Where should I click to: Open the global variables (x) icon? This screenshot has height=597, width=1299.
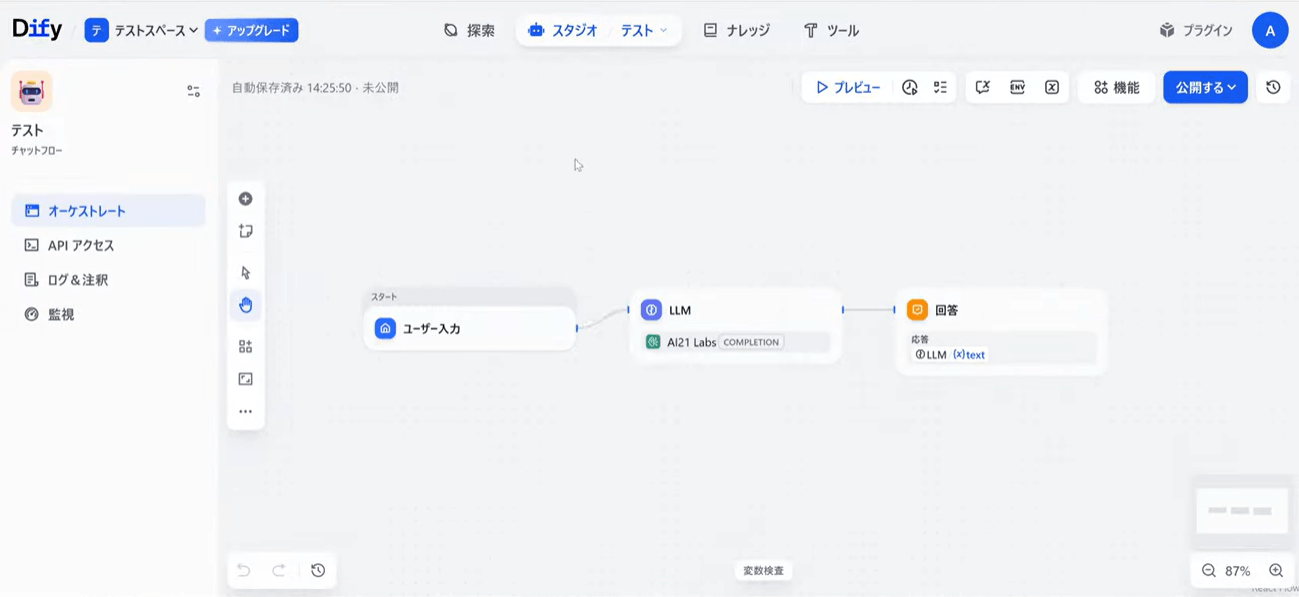tap(1052, 88)
